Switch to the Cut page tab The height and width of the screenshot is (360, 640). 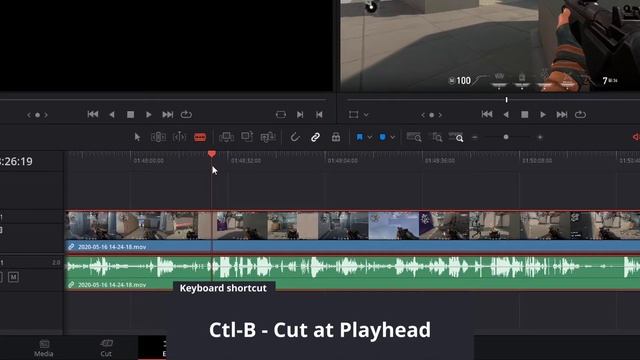pyautogui.click(x=106, y=348)
